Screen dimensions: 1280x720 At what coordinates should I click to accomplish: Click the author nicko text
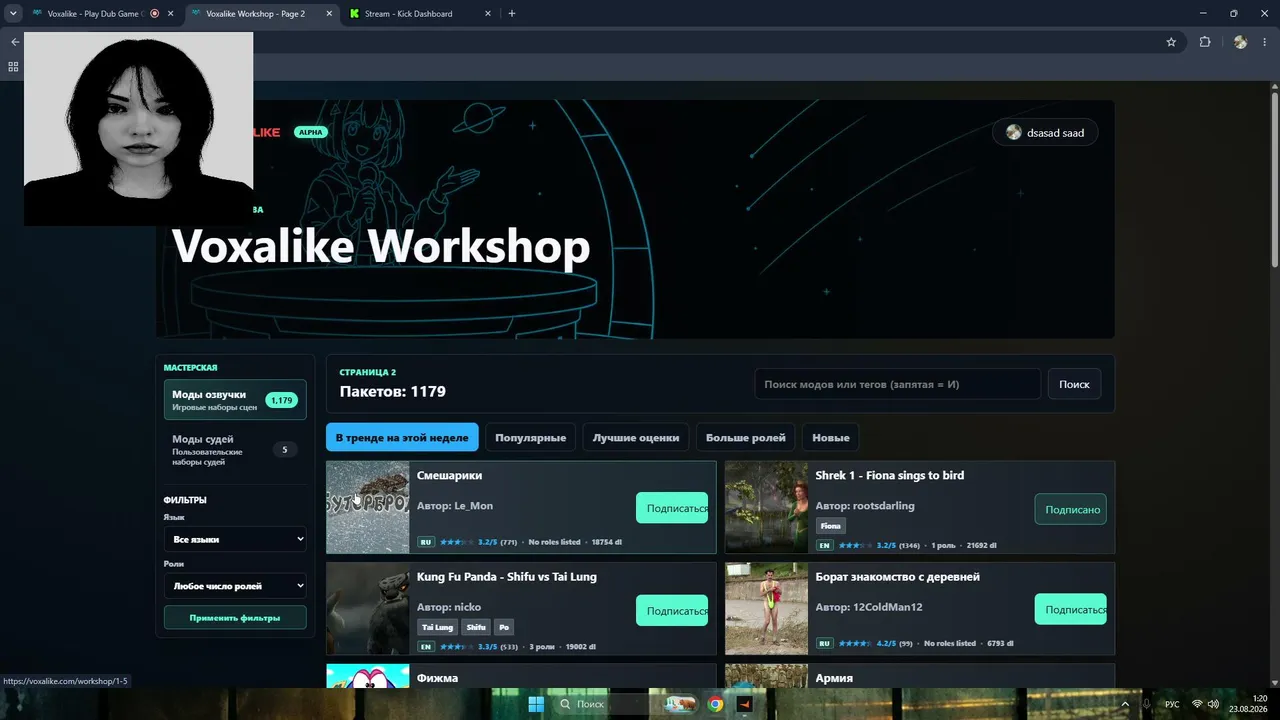tap(468, 607)
